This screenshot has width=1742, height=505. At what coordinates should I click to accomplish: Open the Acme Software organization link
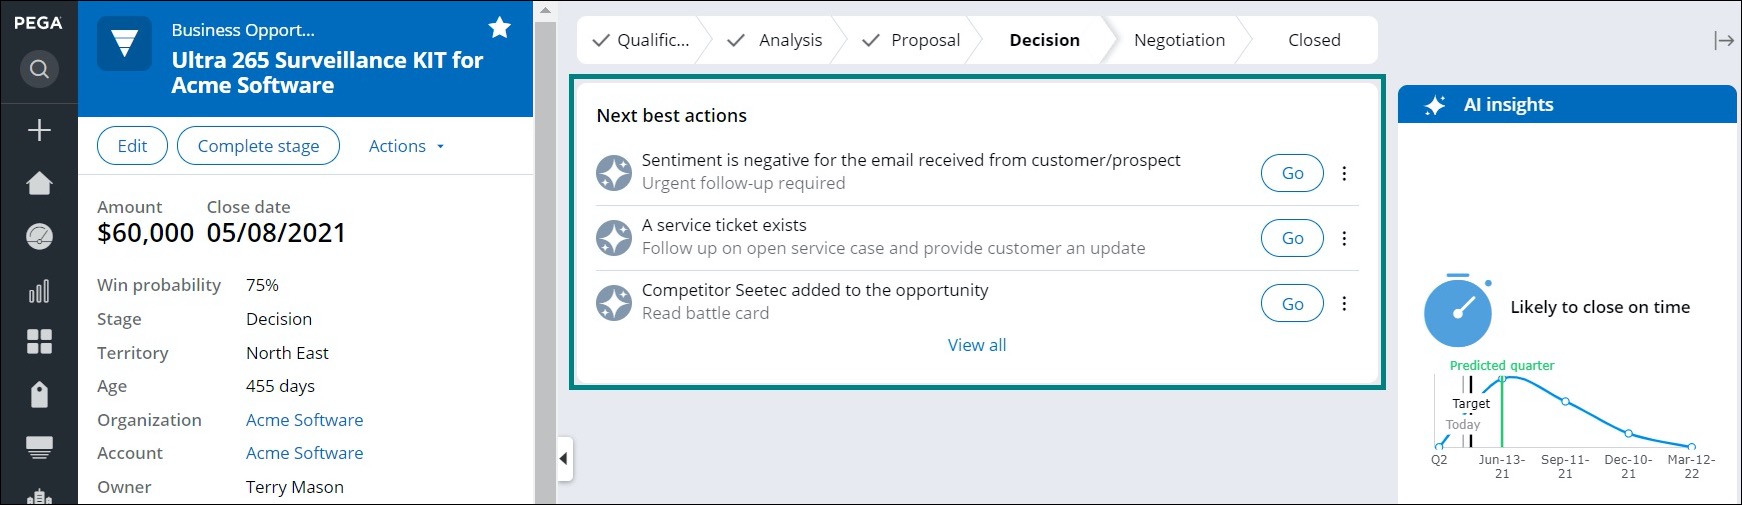(x=305, y=420)
